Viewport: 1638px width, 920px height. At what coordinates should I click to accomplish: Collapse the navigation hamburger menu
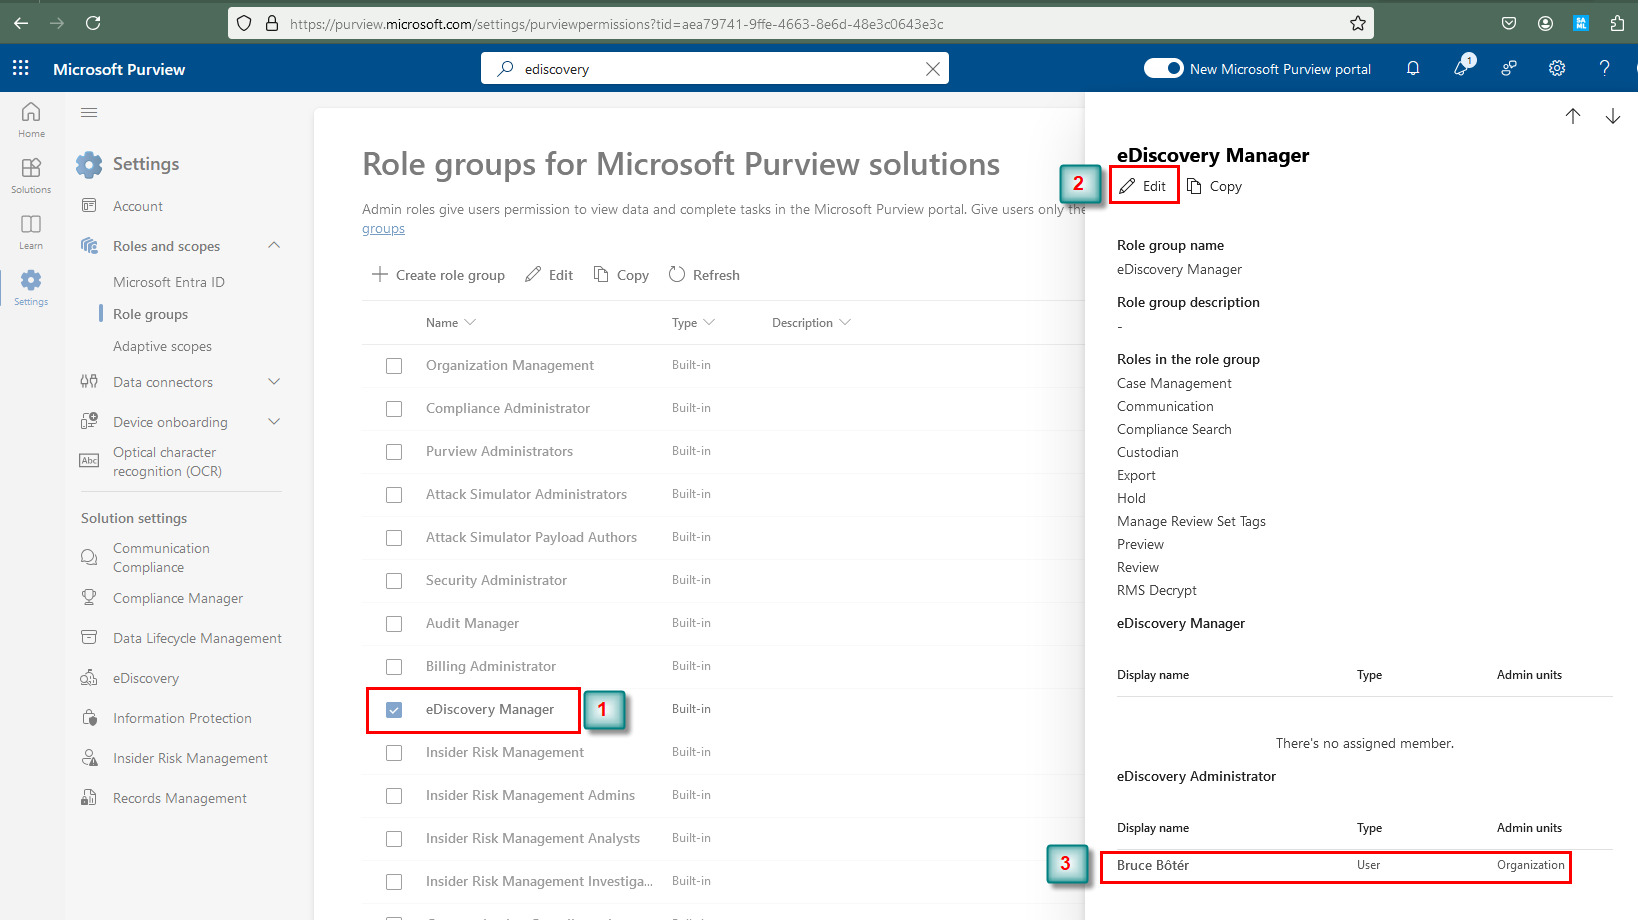[89, 113]
